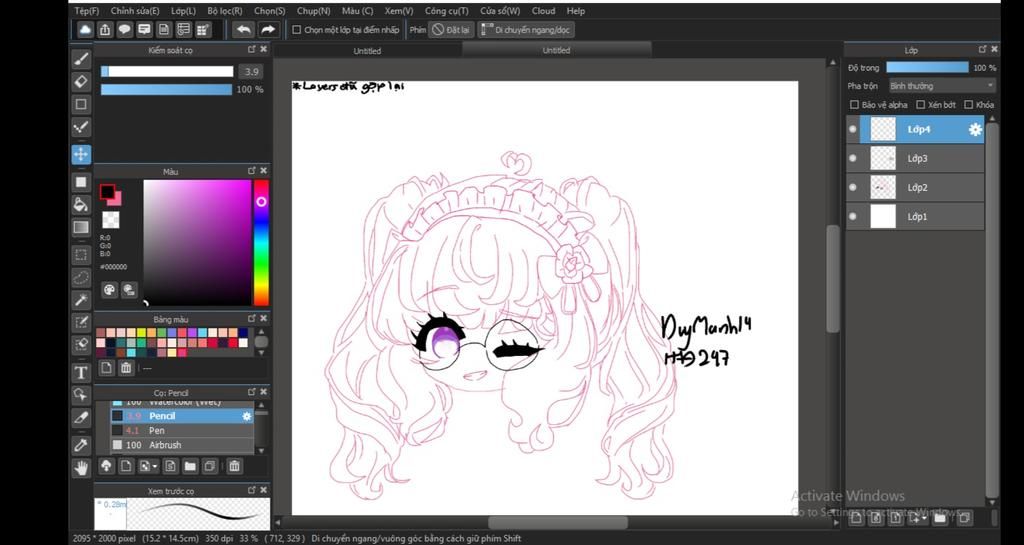Open the Bộ lọc(R) menu

[x=225, y=11]
